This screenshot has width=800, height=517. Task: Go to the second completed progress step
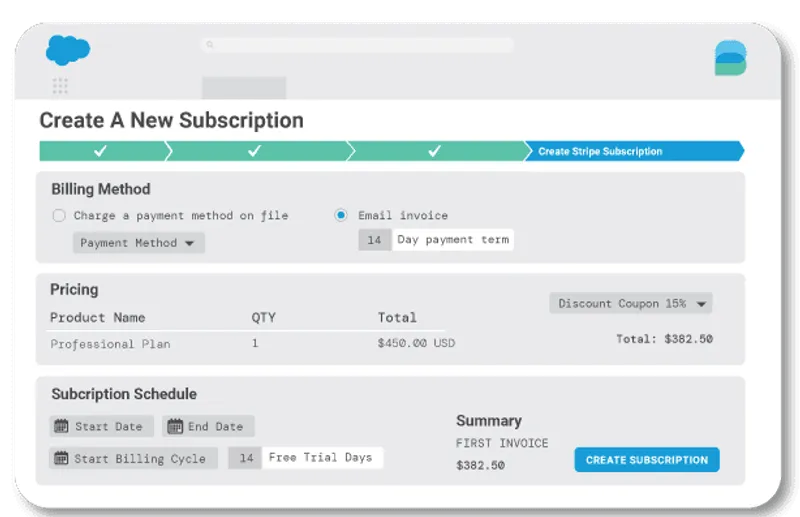pyautogui.click(x=257, y=151)
